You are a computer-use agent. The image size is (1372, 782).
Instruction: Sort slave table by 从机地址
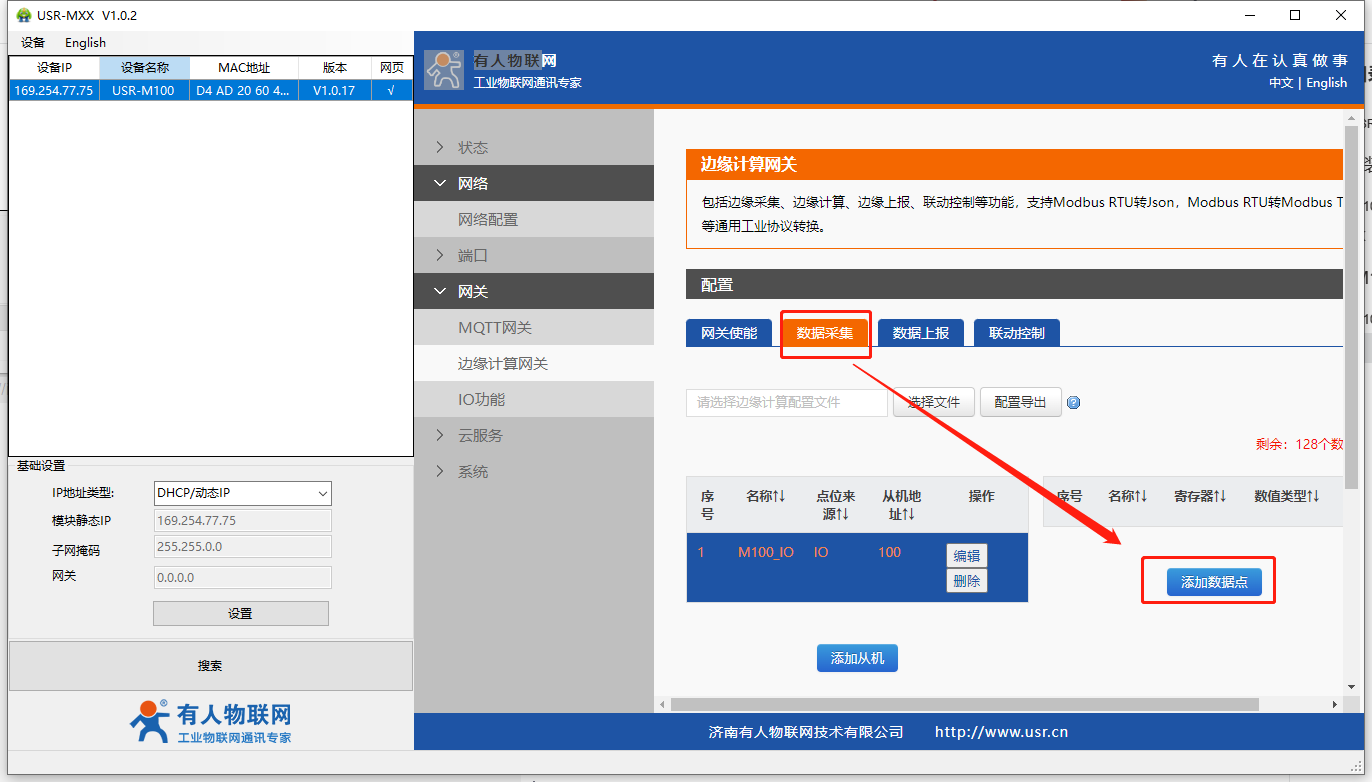(901, 505)
